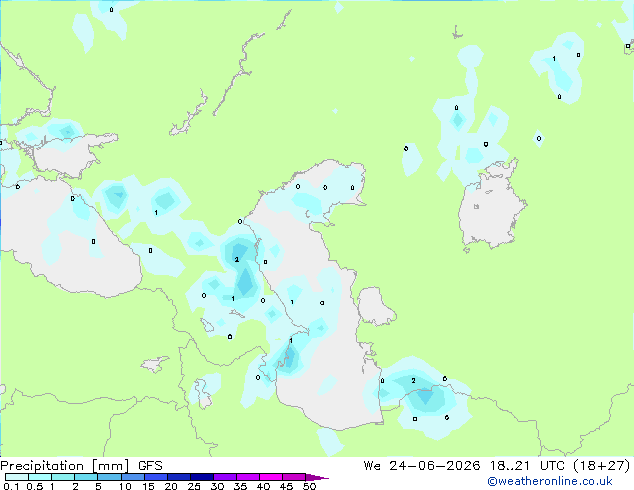Click the '25' legend scale label
634x490 pixels.
click(194, 486)
